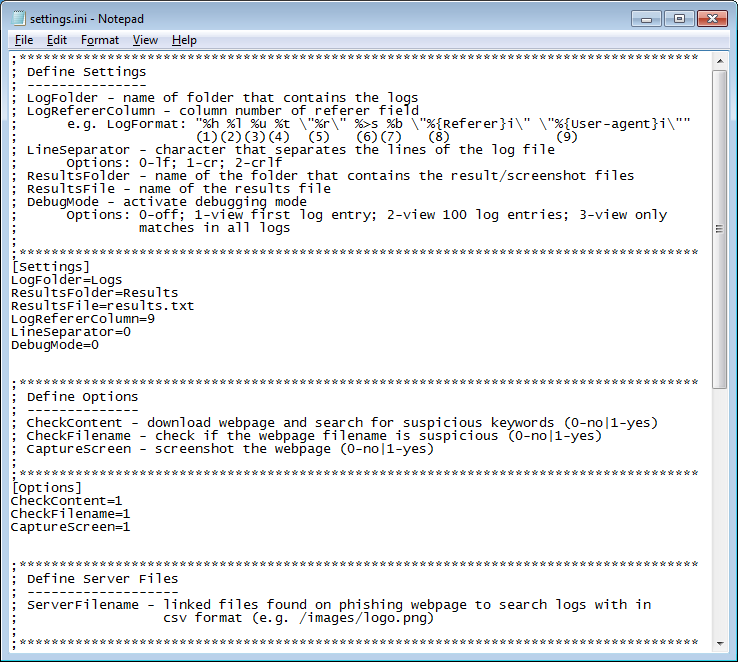738x662 pixels.
Task: Click the [Settings] section header text
Action: click(x=50, y=267)
